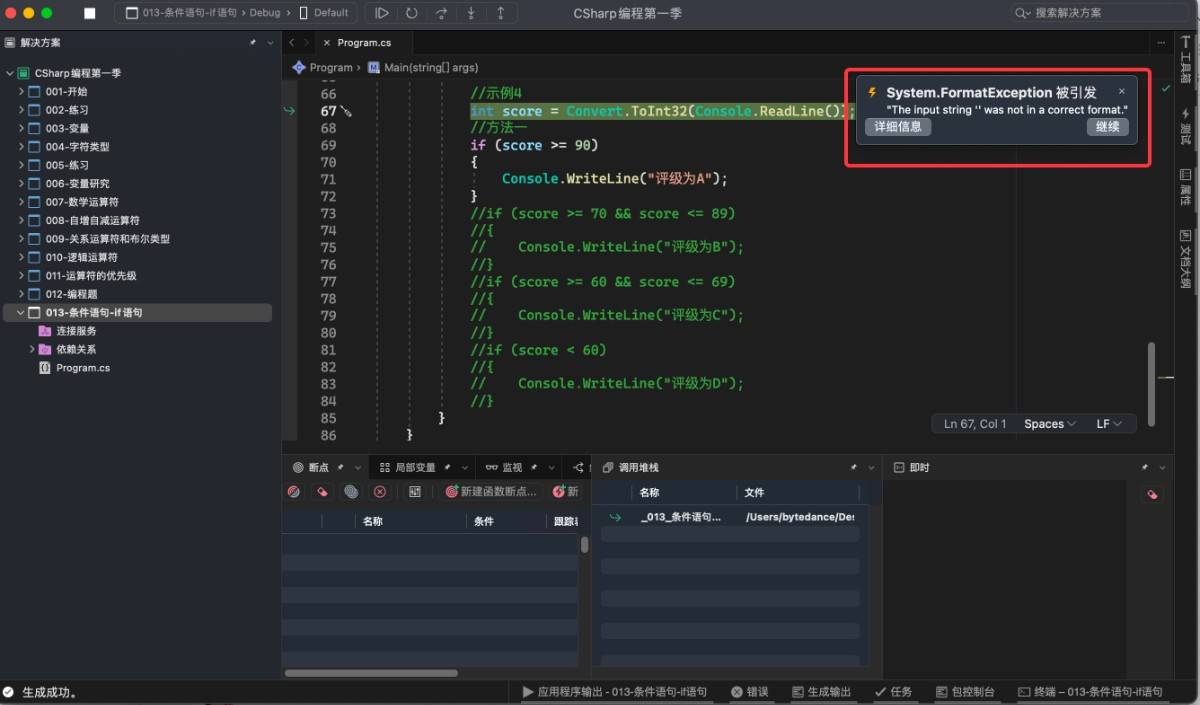The height and width of the screenshot is (705, 1200).
Task: Click the breakpoint properties panel icon
Action: click(x=415, y=492)
